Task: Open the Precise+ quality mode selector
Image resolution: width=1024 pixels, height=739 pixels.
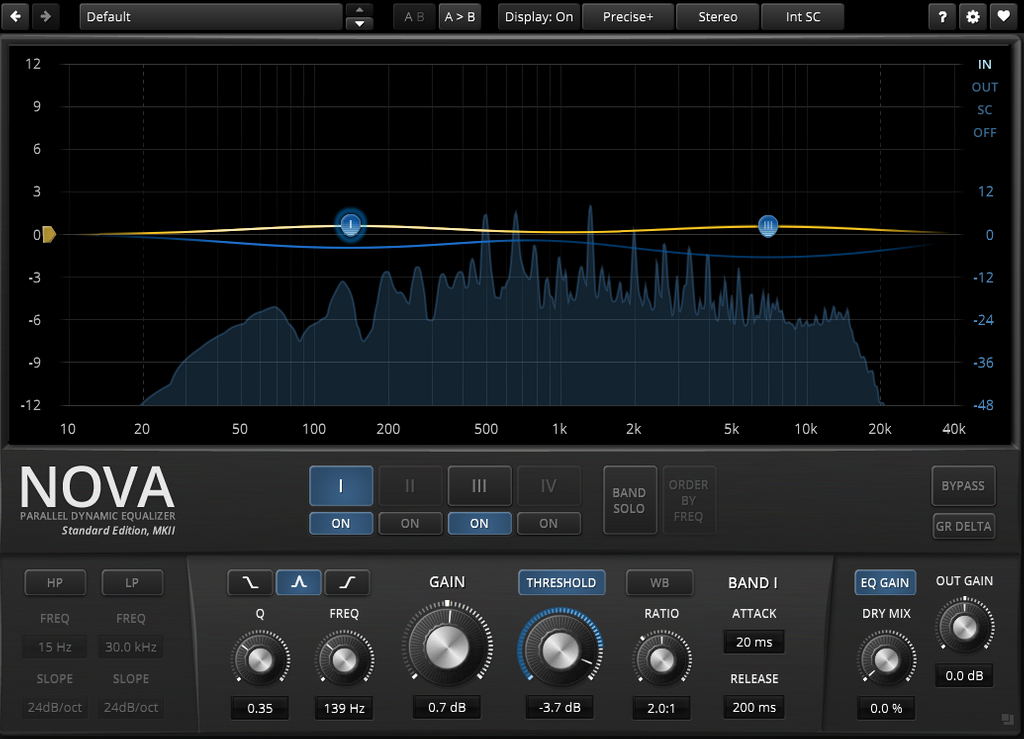Action: coord(628,17)
